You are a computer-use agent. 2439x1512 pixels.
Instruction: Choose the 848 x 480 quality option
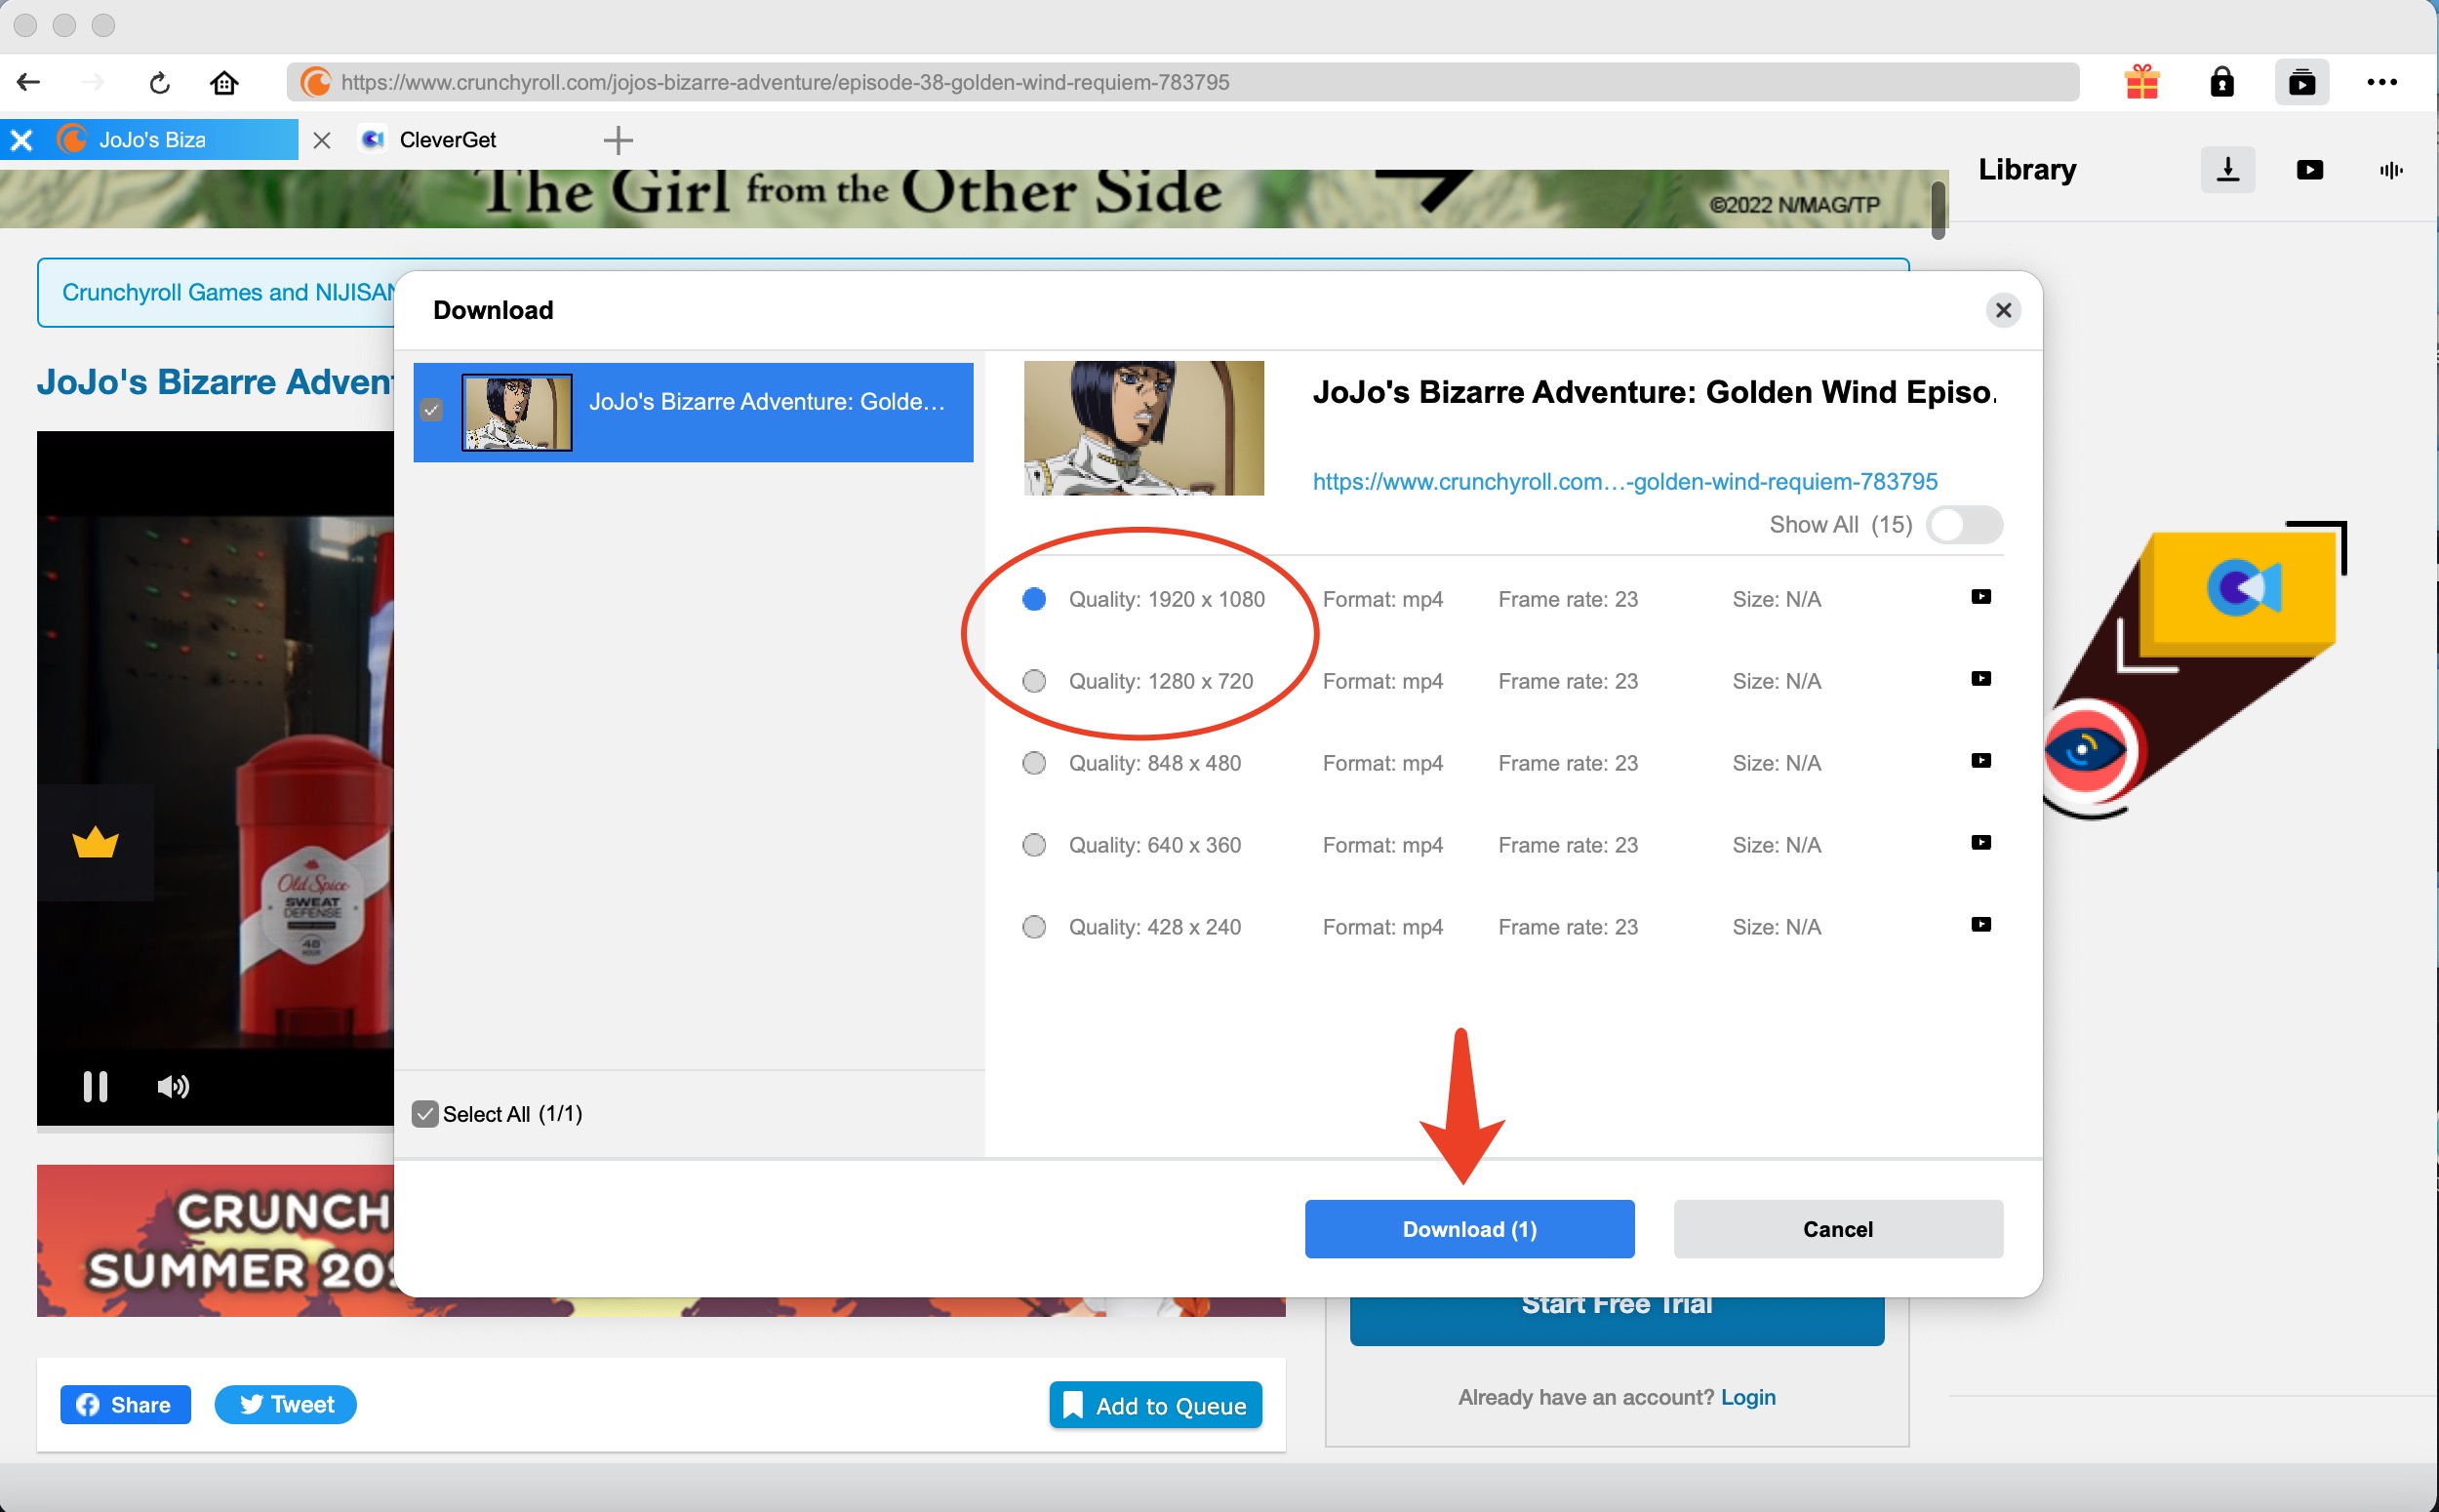pos(1034,763)
